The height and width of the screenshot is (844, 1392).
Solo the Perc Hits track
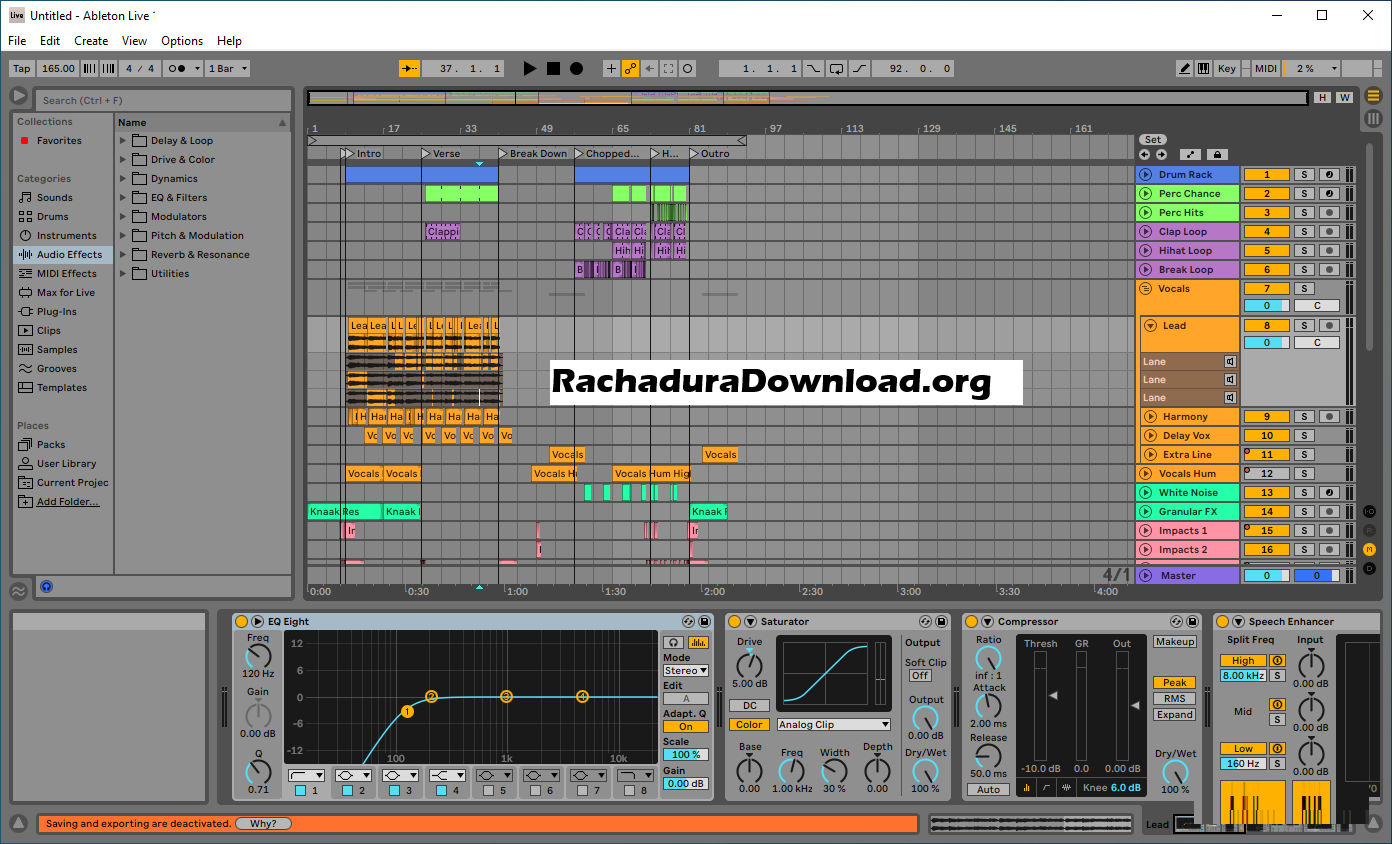point(1303,212)
